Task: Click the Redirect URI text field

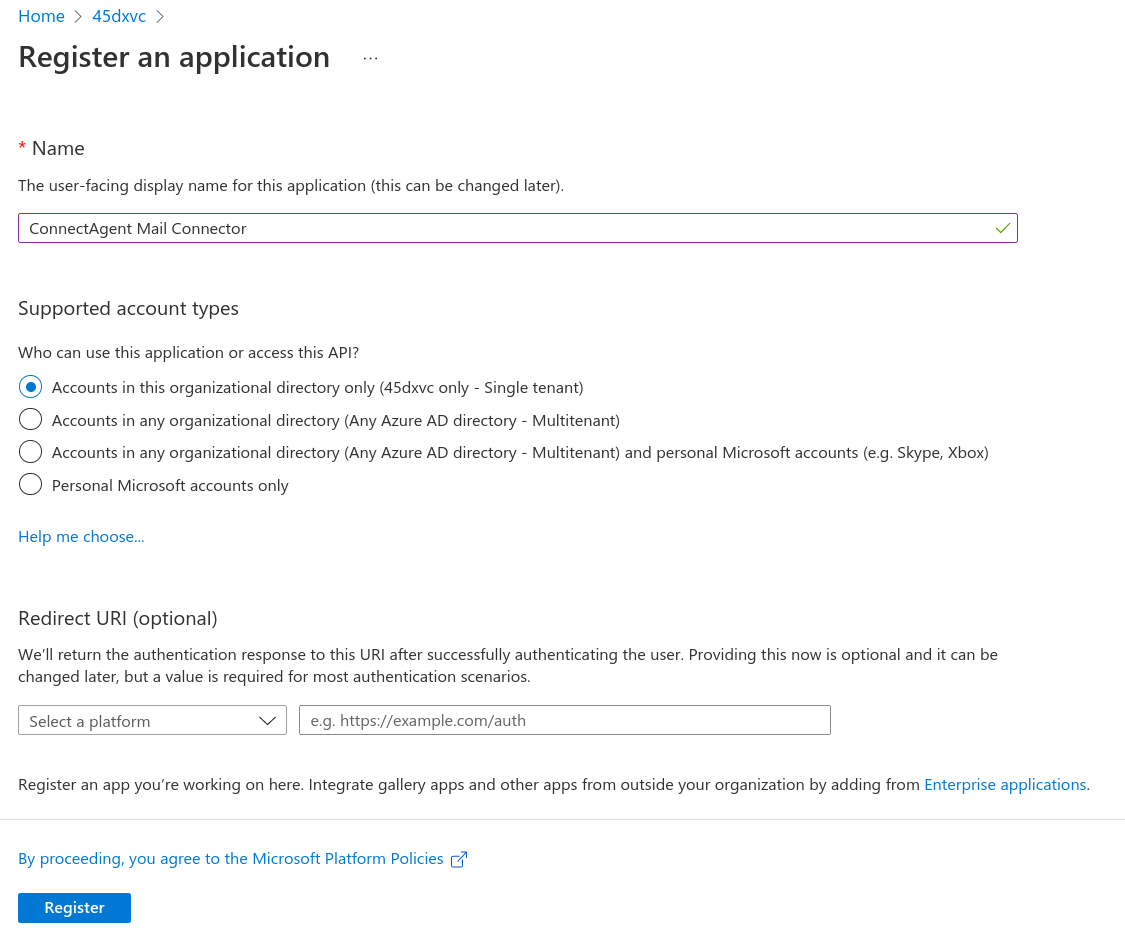Action: coord(565,720)
